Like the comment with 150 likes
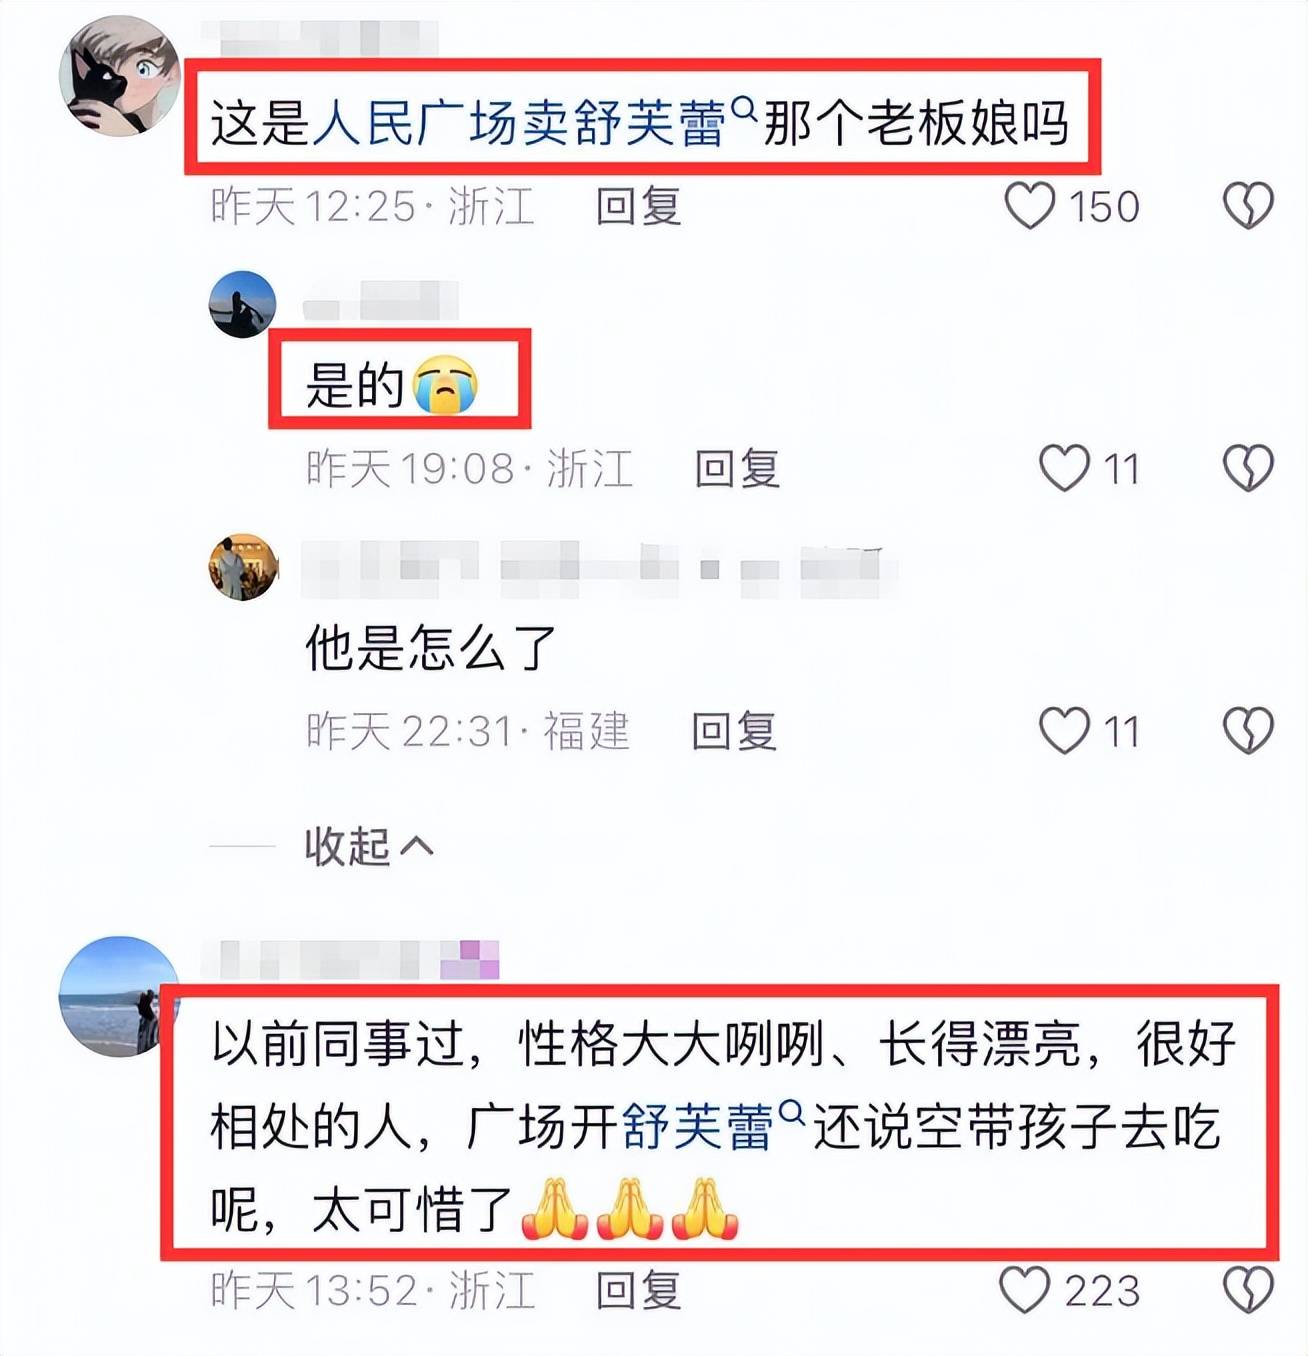This screenshot has height=1356, width=1308. click(1029, 206)
